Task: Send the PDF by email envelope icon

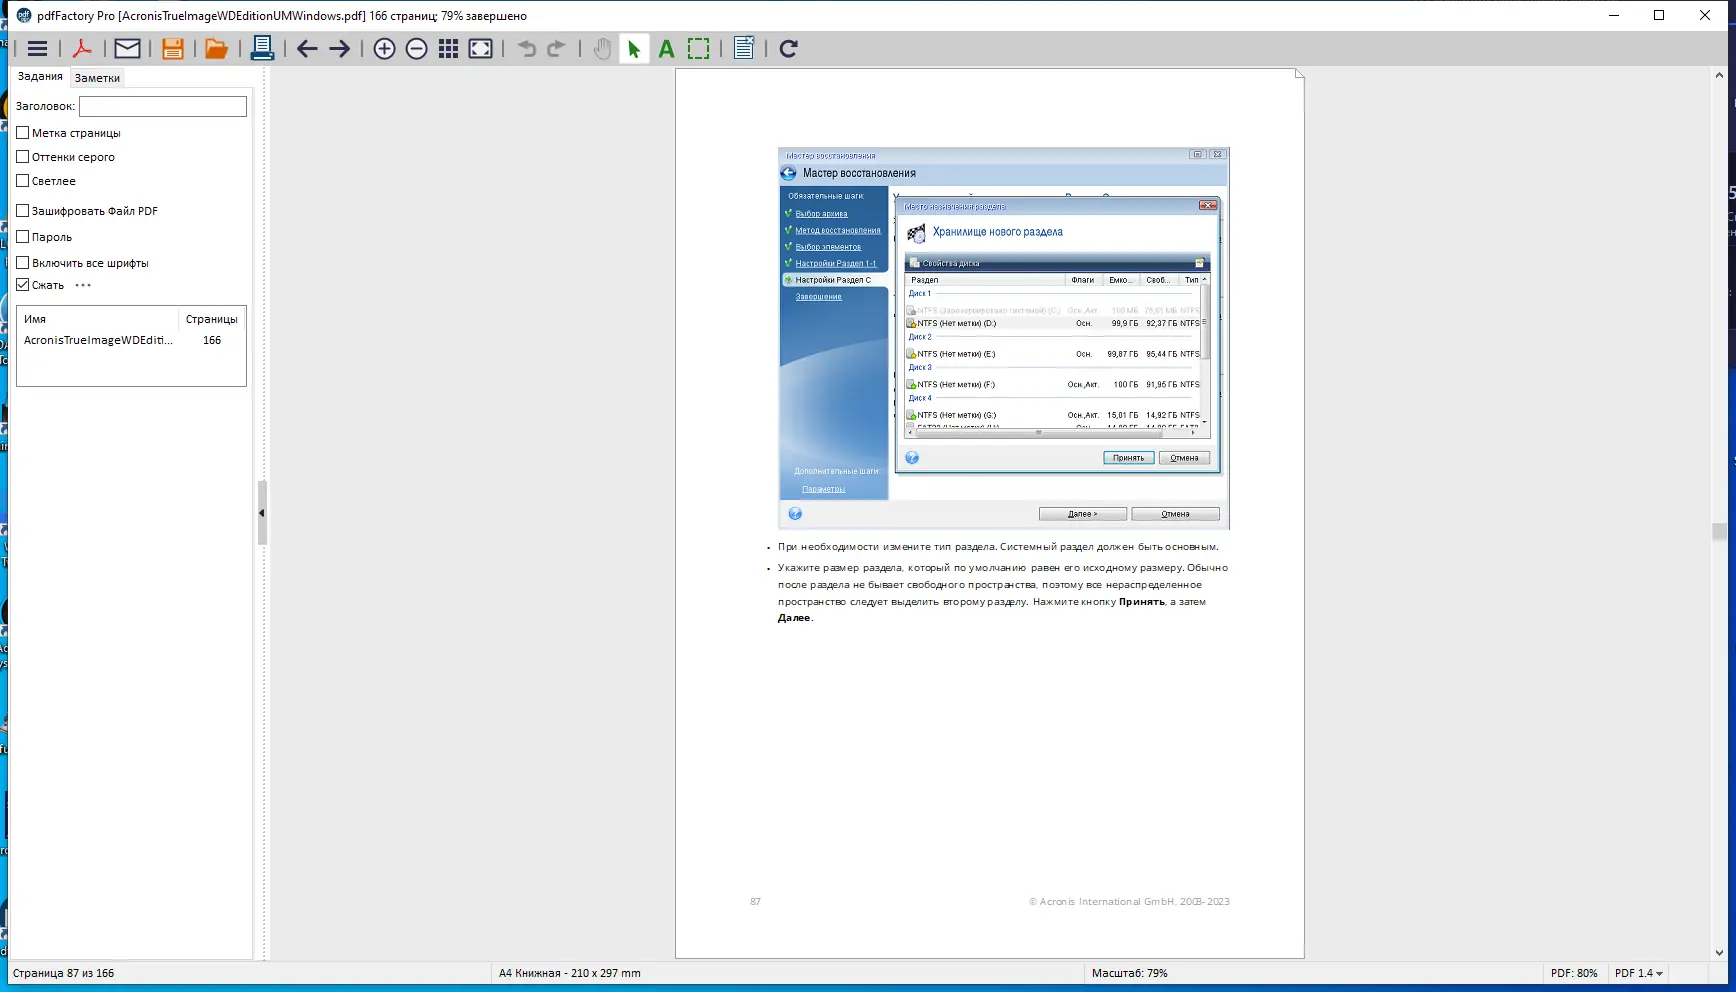Action: (127, 49)
